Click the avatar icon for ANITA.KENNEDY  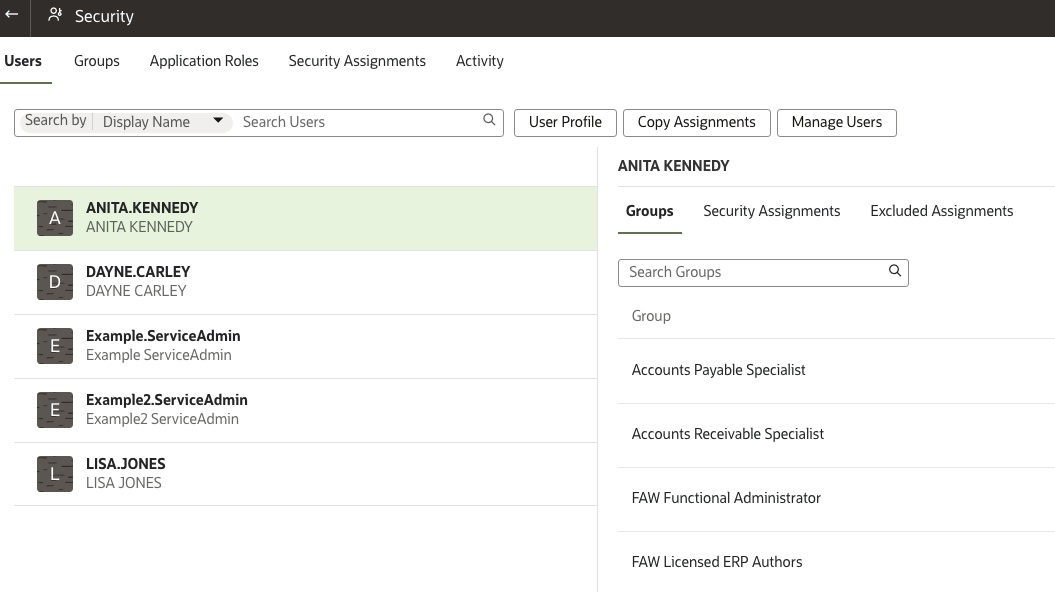(x=55, y=217)
